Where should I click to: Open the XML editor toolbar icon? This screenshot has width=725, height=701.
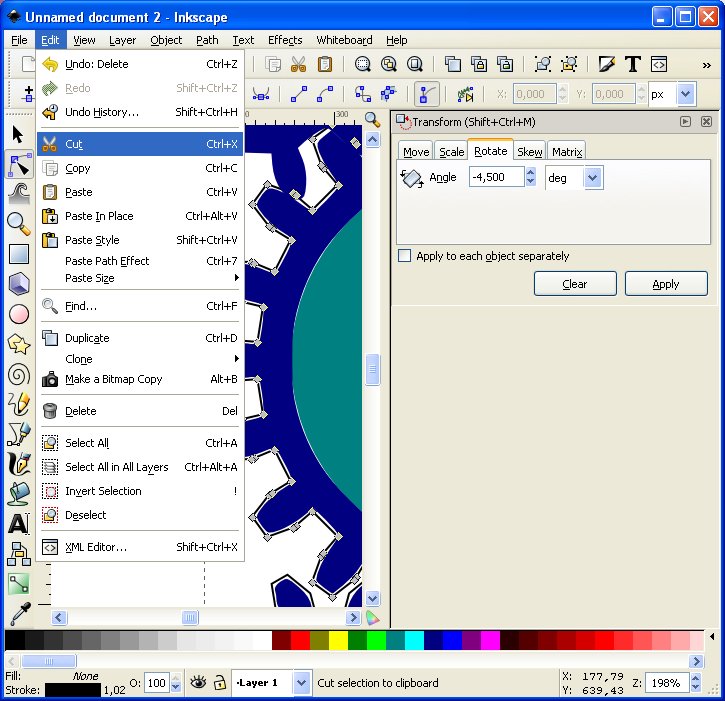click(x=659, y=64)
